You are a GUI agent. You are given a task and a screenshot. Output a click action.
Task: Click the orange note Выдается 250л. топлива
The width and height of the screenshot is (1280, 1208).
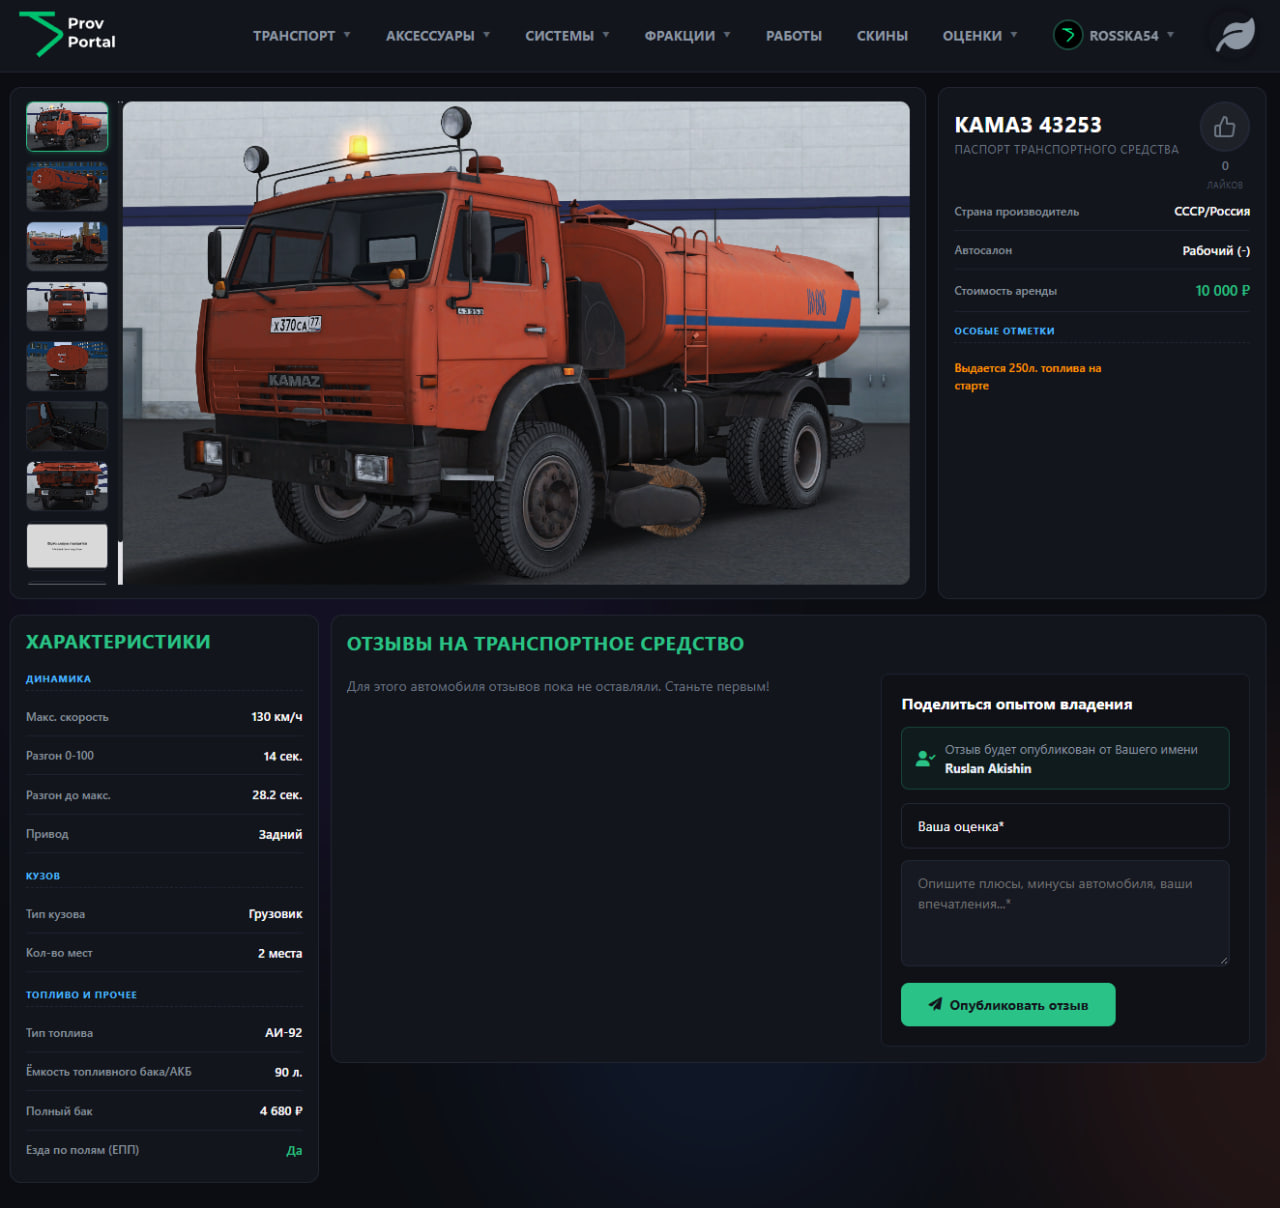1028,377
